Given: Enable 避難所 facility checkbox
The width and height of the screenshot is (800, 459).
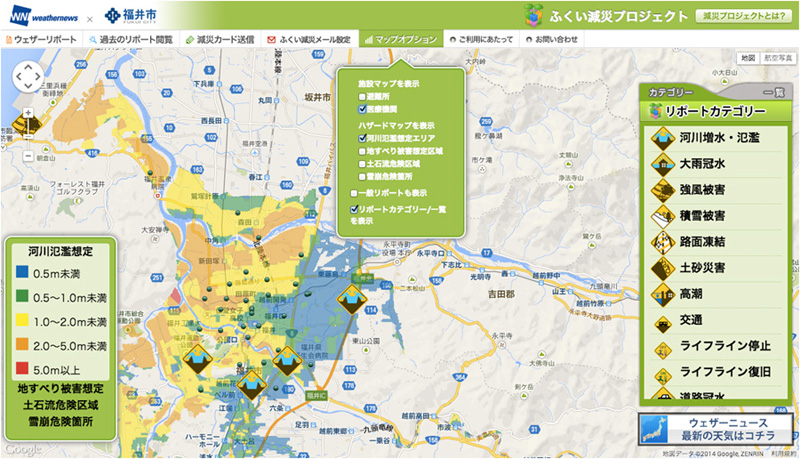Looking at the screenshot, I should click(x=362, y=96).
